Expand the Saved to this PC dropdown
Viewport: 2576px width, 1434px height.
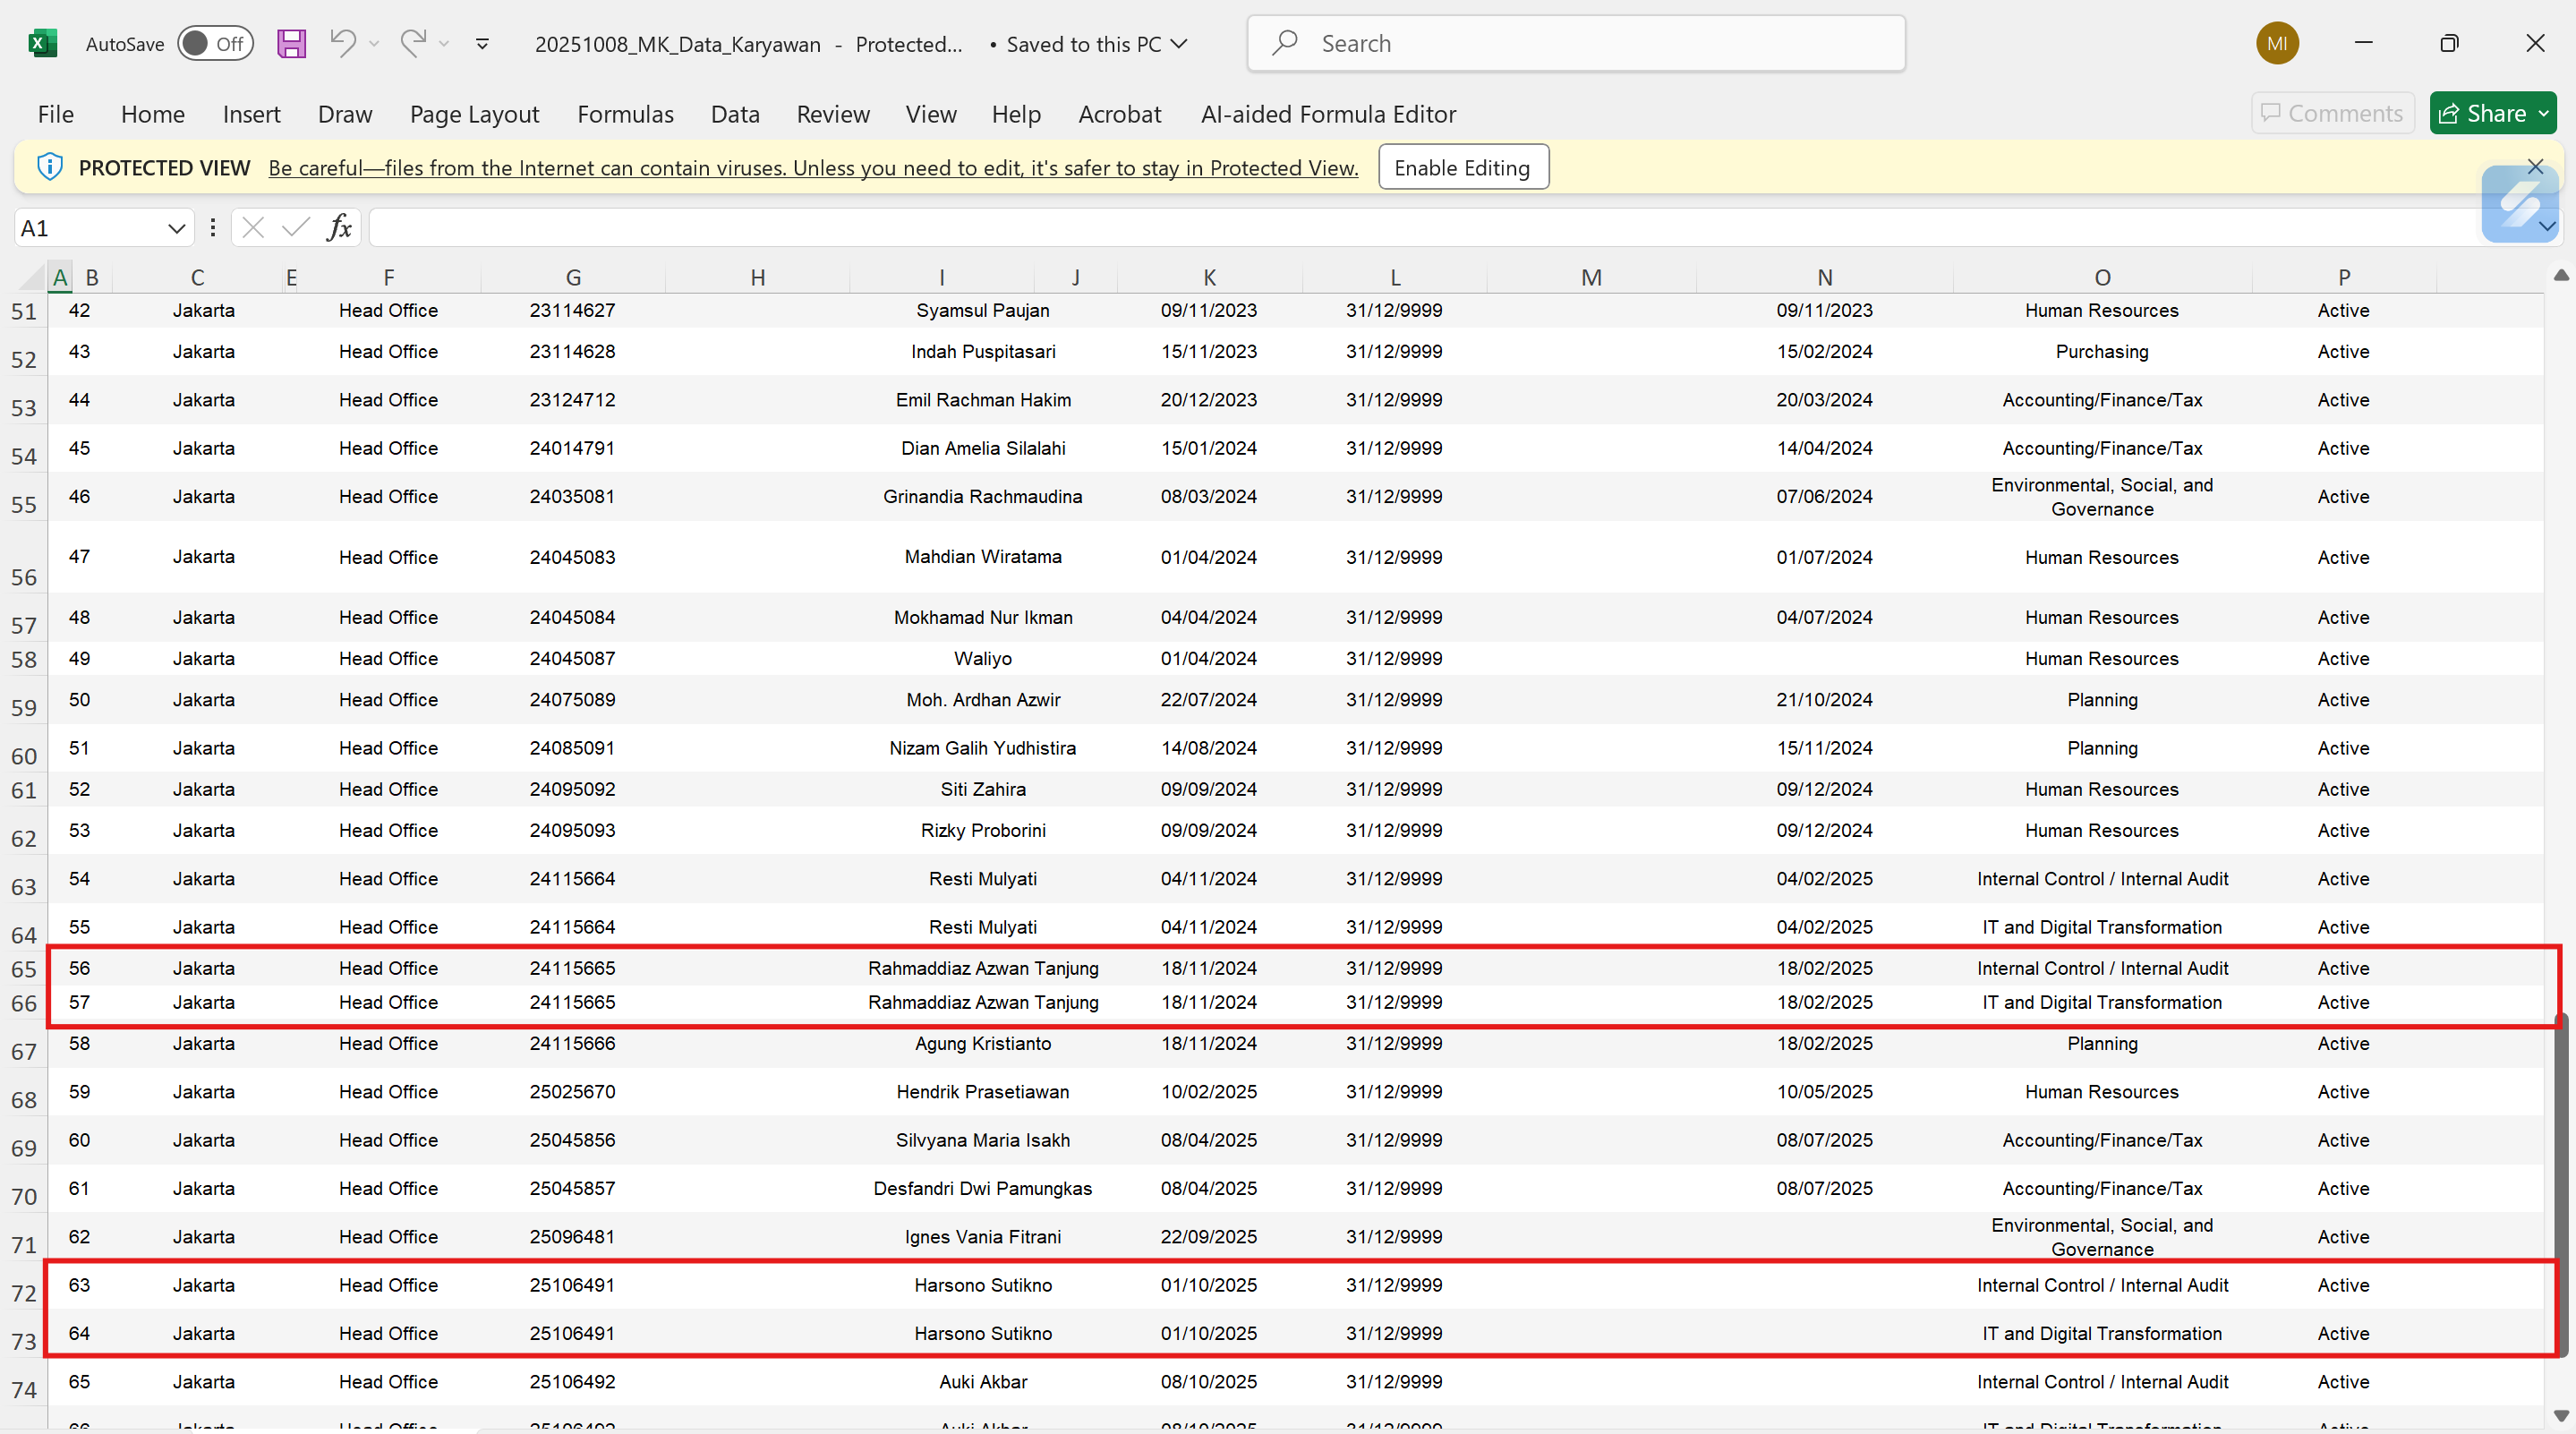point(1179,43)
